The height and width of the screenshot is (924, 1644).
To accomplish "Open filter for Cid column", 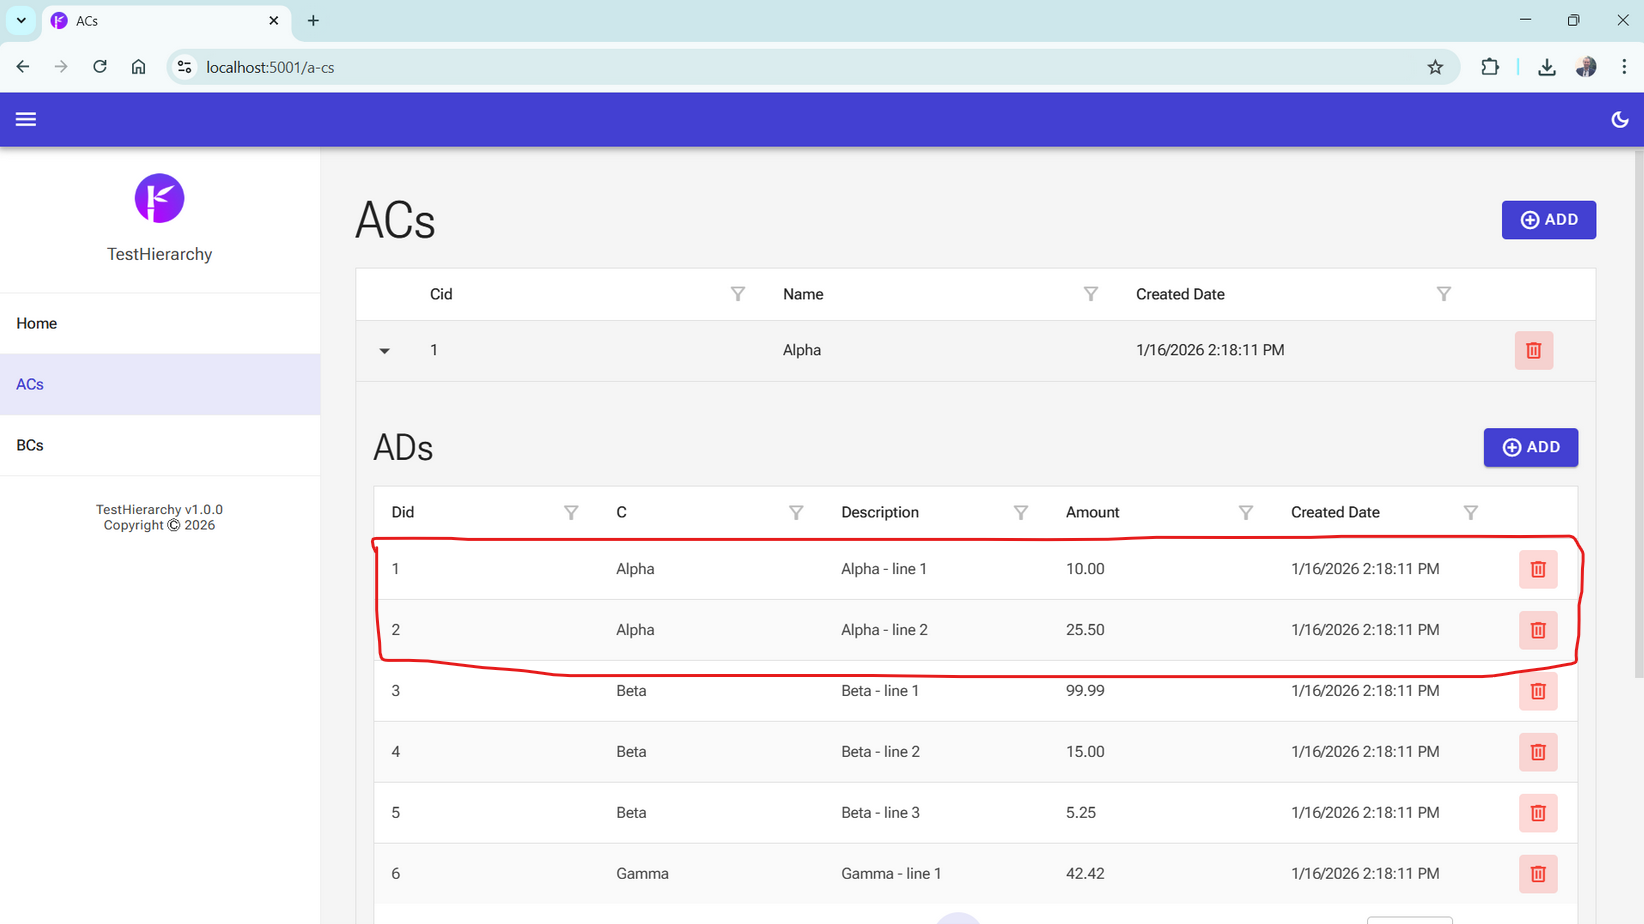I will click(x=737, y=294).
